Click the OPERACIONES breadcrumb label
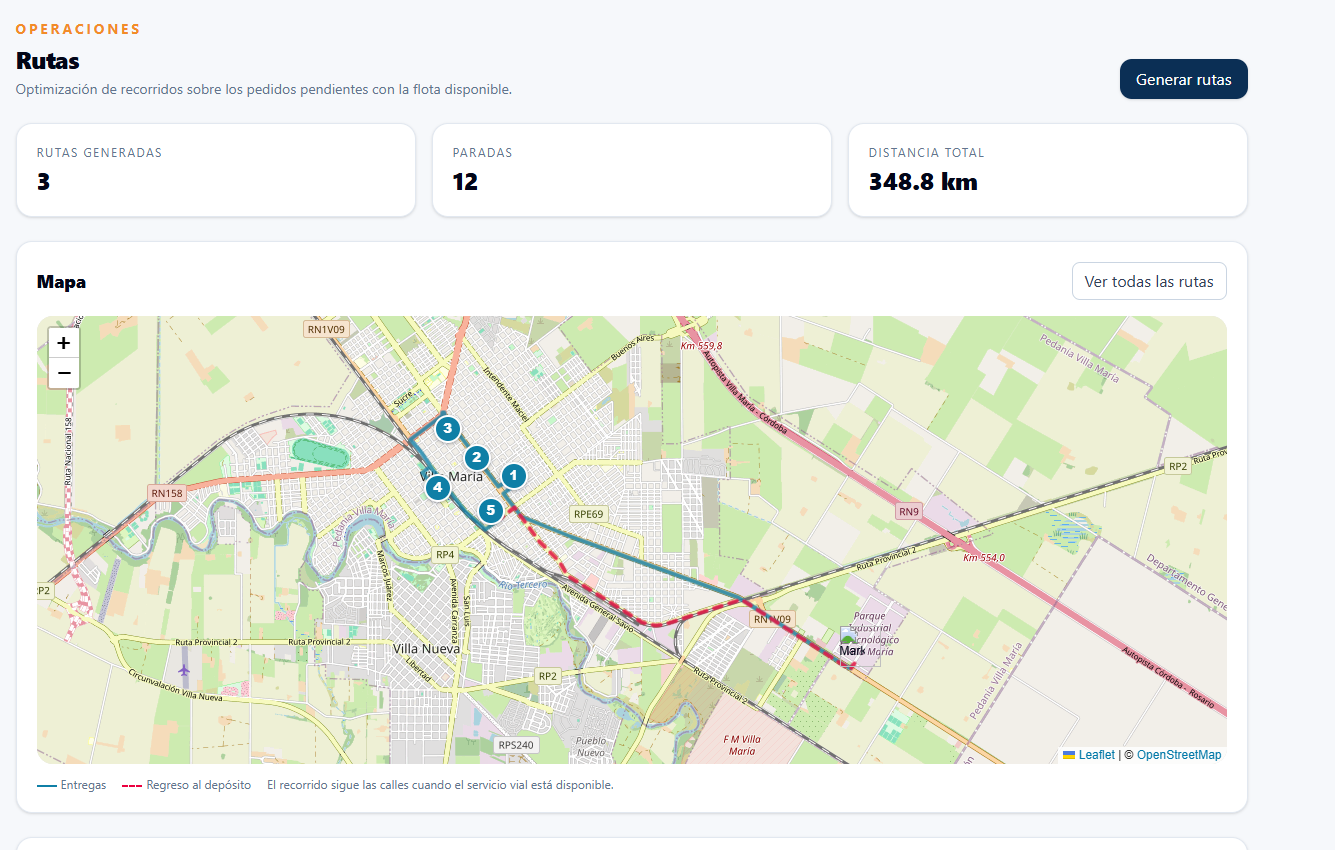This screenshot has height=850, width=1335. point(78,29)
